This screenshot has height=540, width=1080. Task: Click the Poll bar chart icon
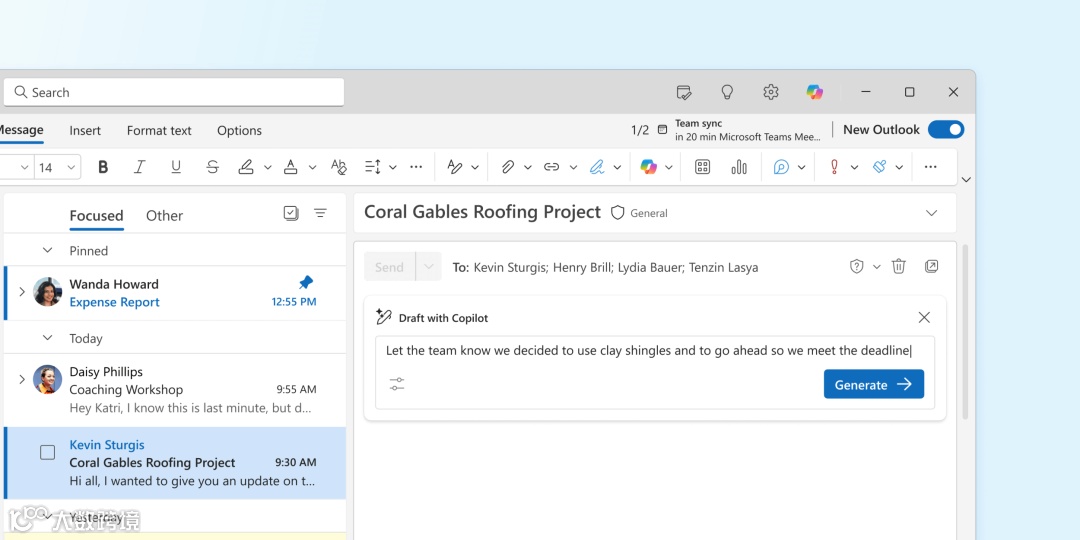[x=739, y=167]
